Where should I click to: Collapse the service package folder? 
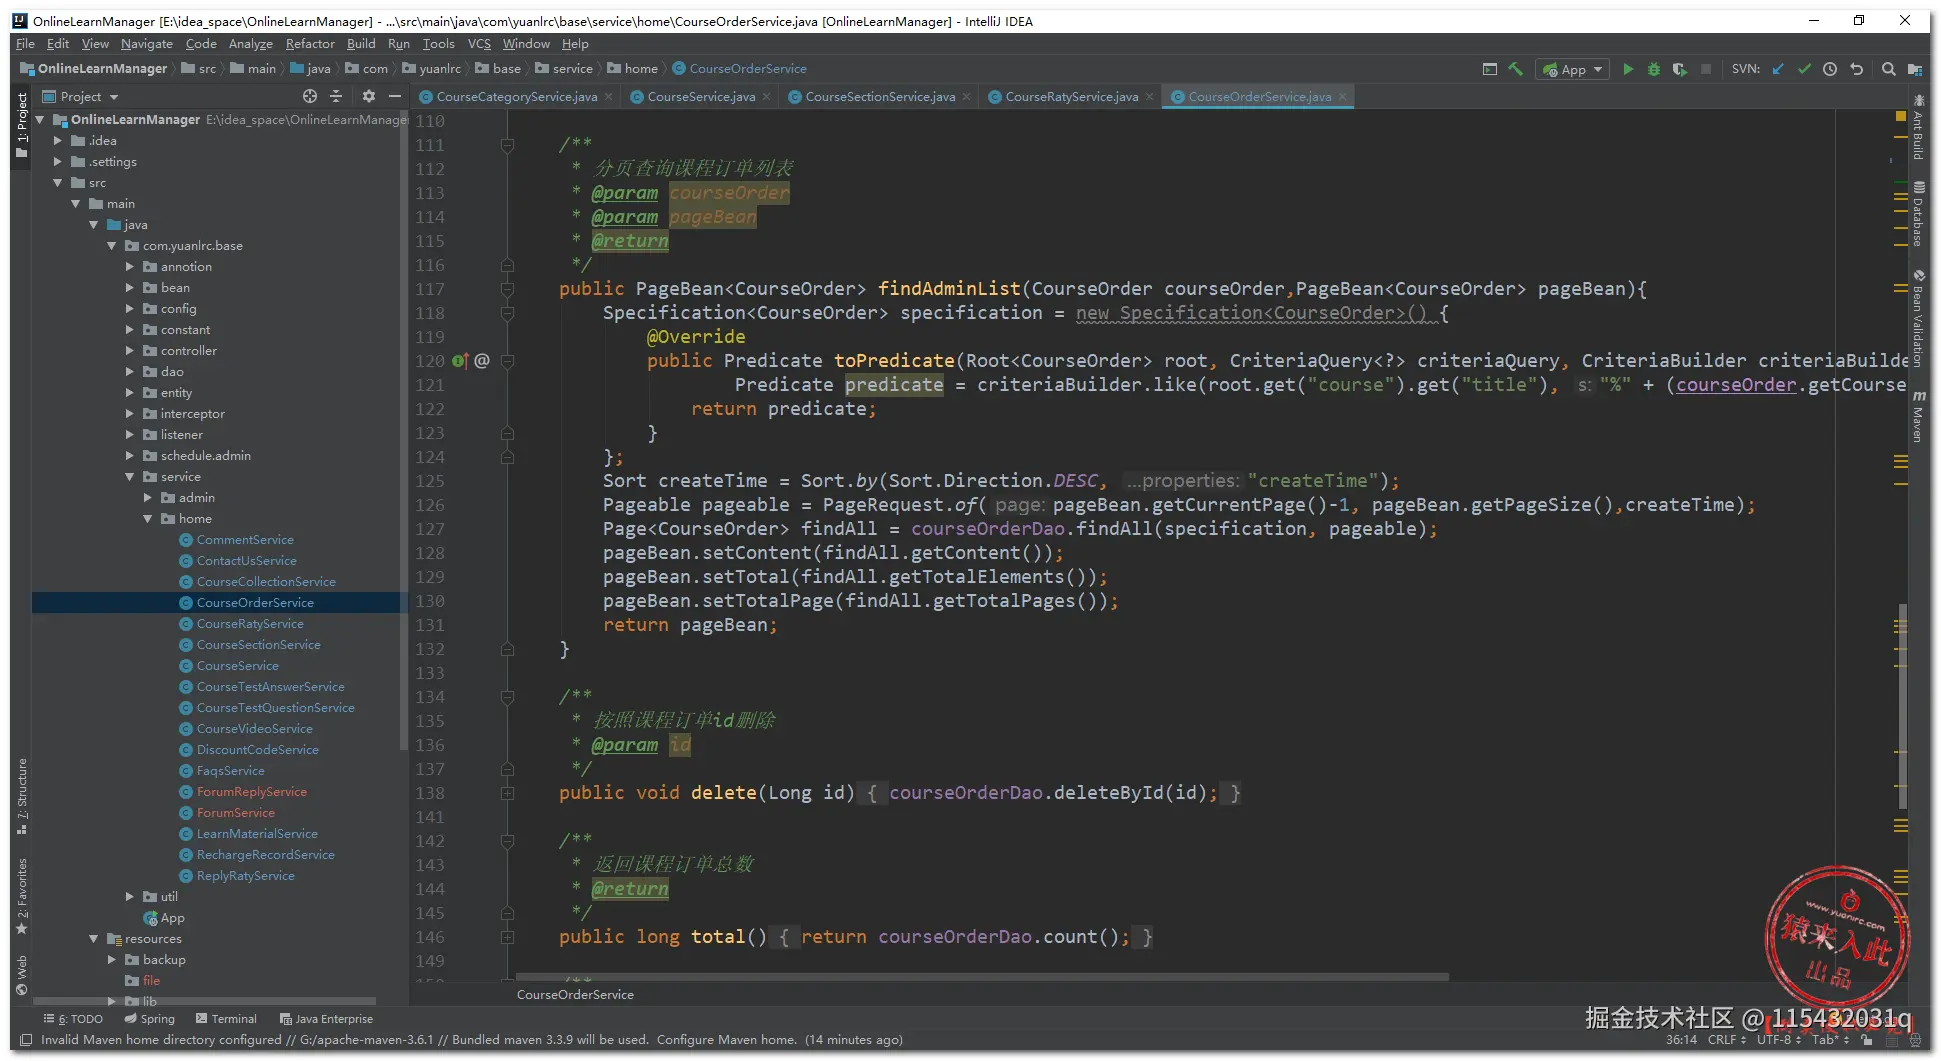click(130, 477)
